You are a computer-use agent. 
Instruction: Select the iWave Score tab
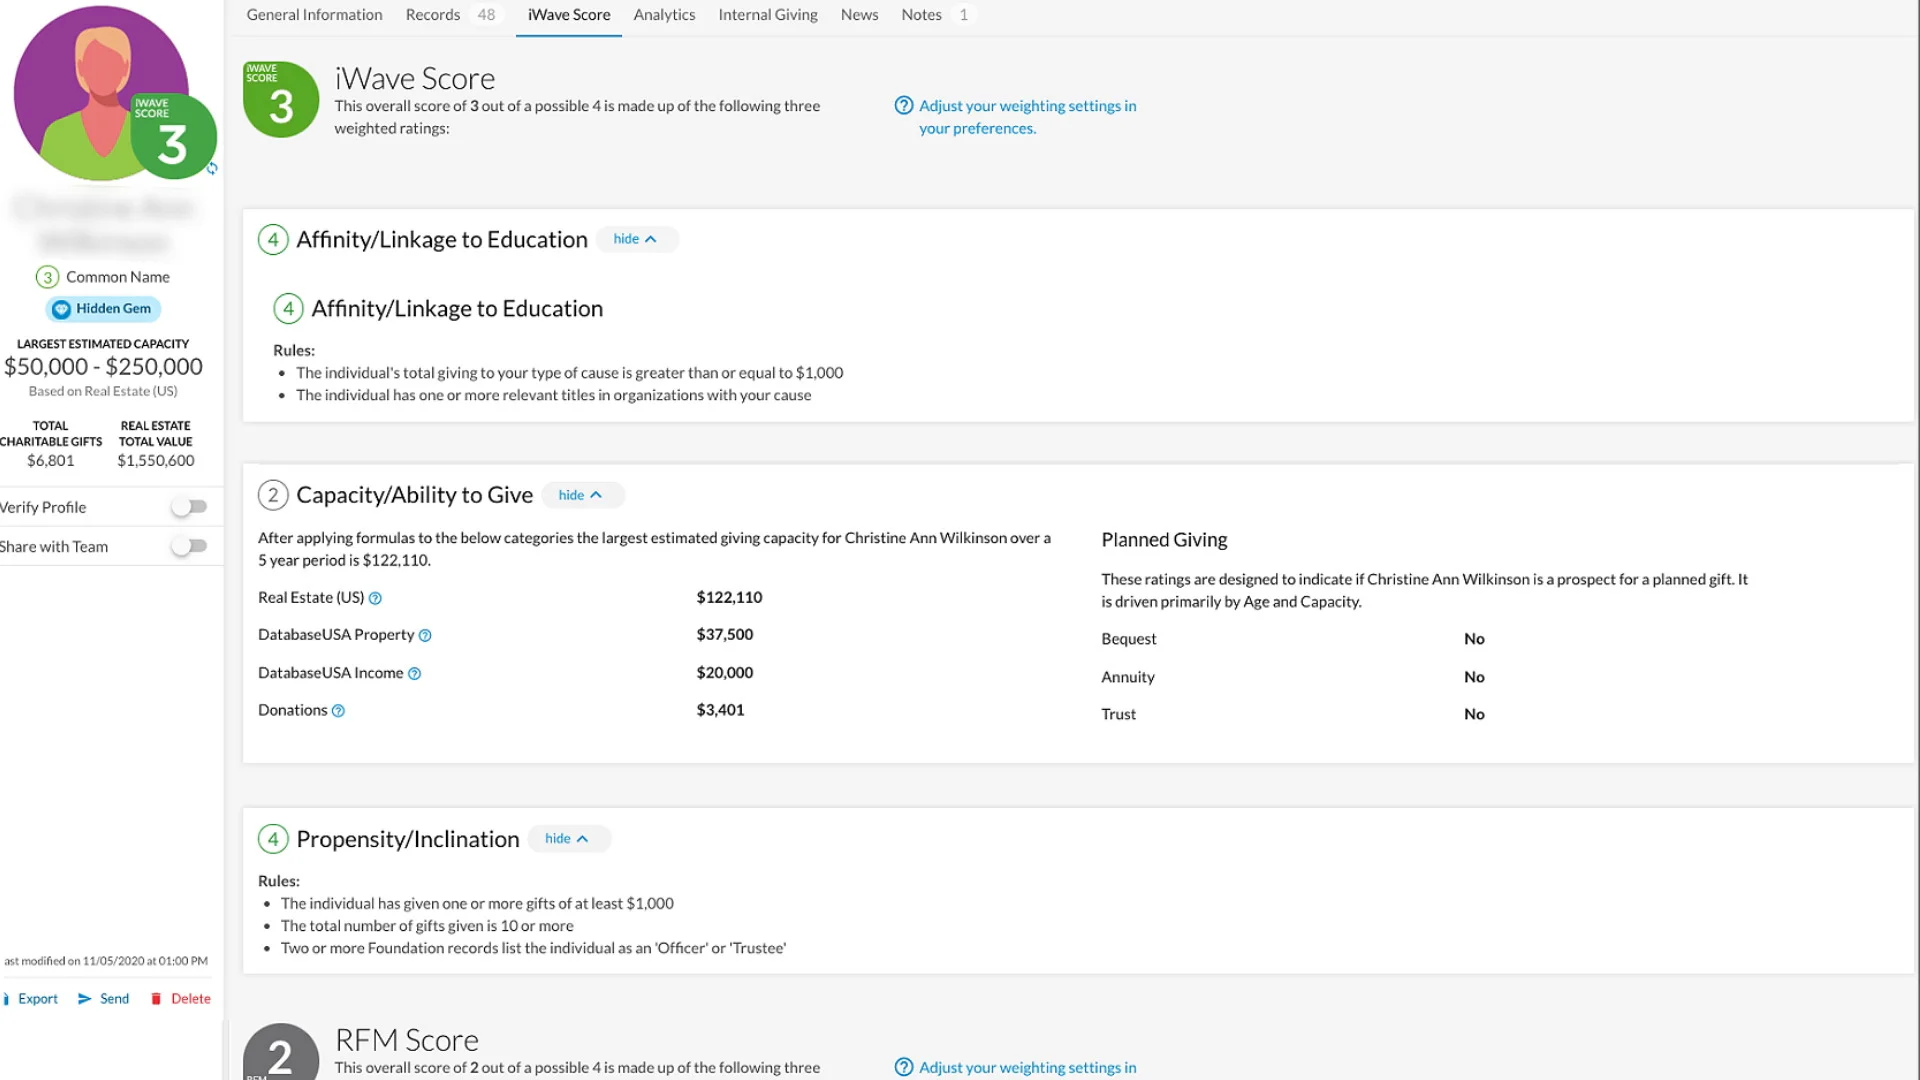pyautogui.click(x=569, y=15)
